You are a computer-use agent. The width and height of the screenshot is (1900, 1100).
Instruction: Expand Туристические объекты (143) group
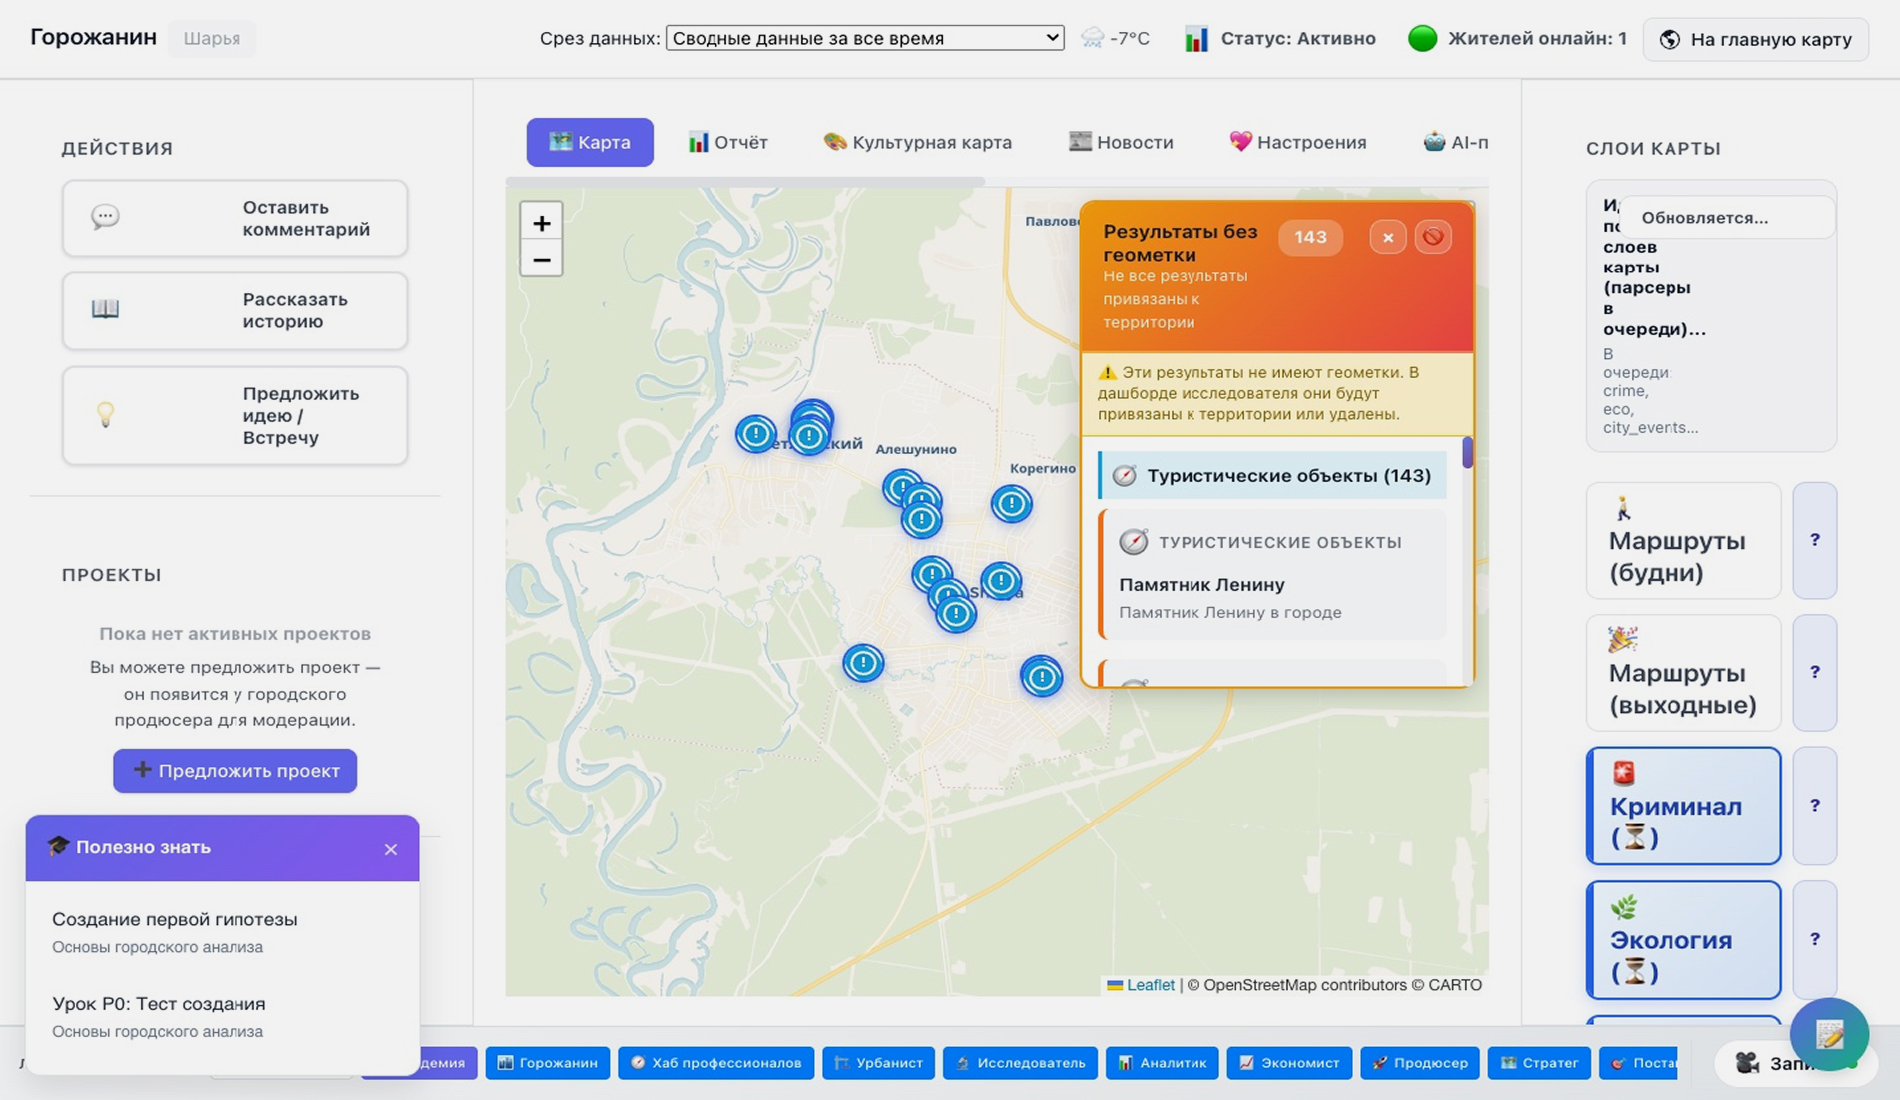[x=1272, y=476]
